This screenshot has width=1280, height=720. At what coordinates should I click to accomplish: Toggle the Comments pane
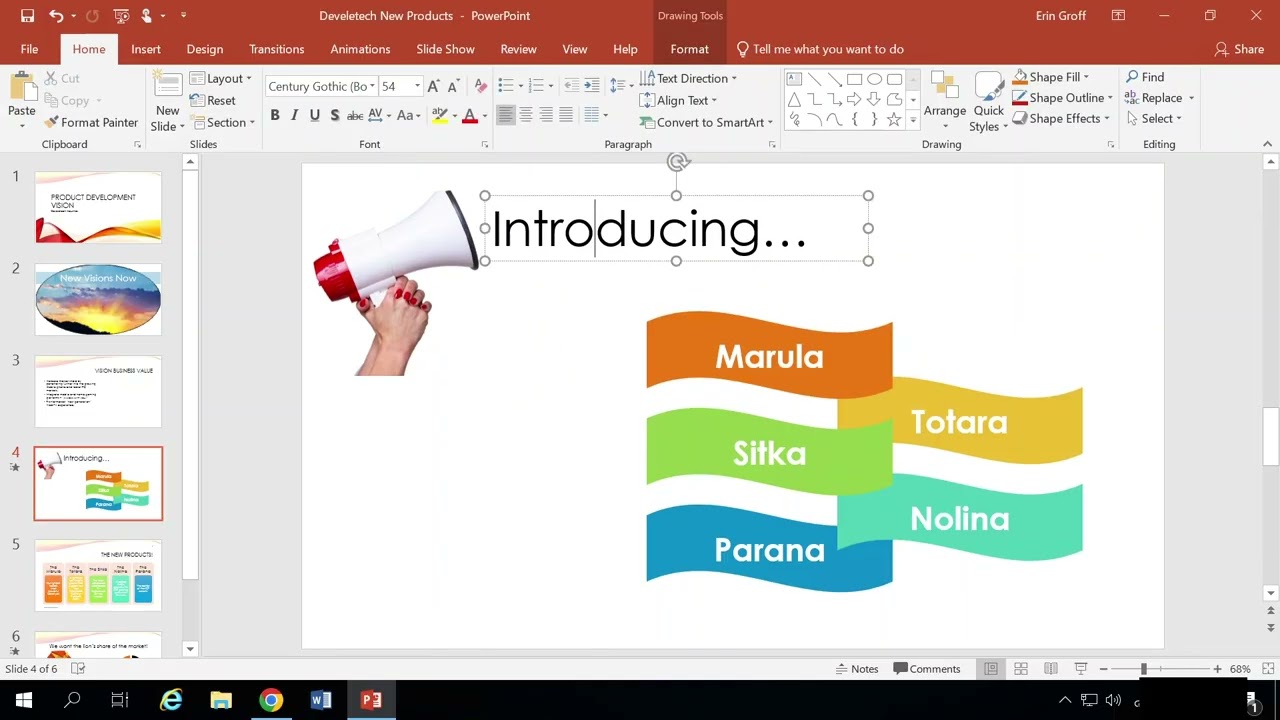tap(927, 668)
